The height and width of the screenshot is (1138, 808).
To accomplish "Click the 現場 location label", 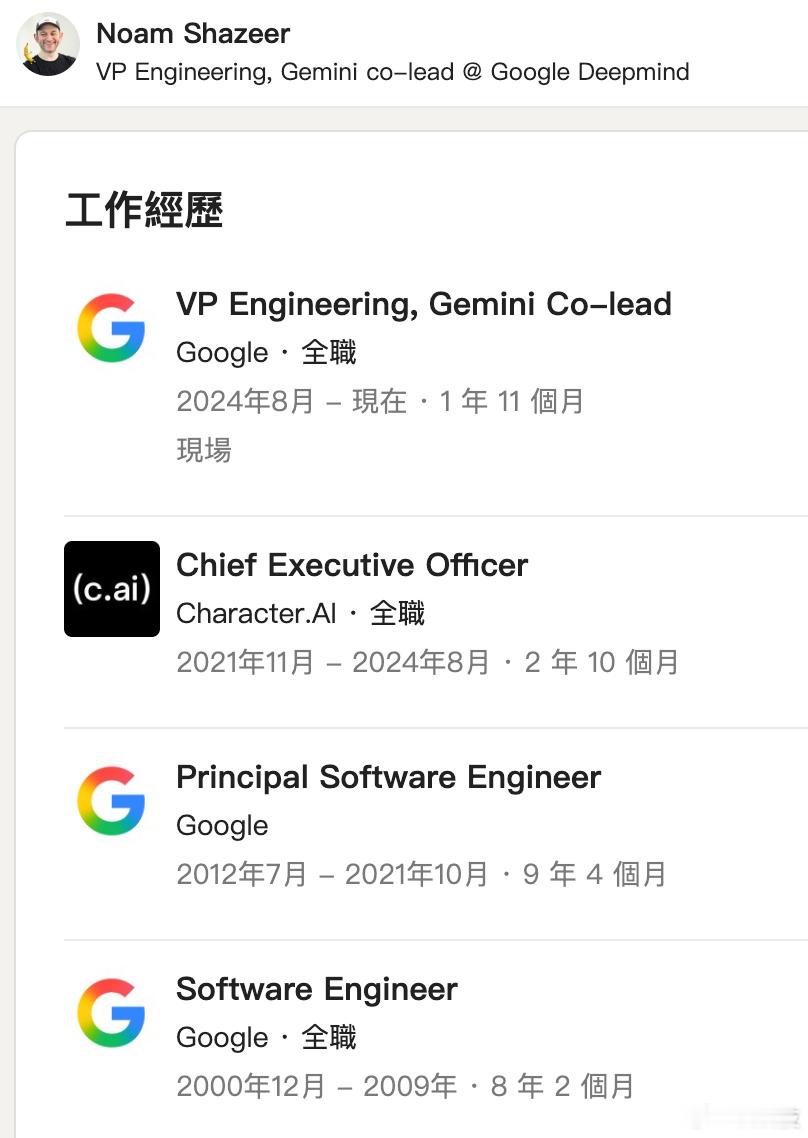I will [x=204, y=450].
